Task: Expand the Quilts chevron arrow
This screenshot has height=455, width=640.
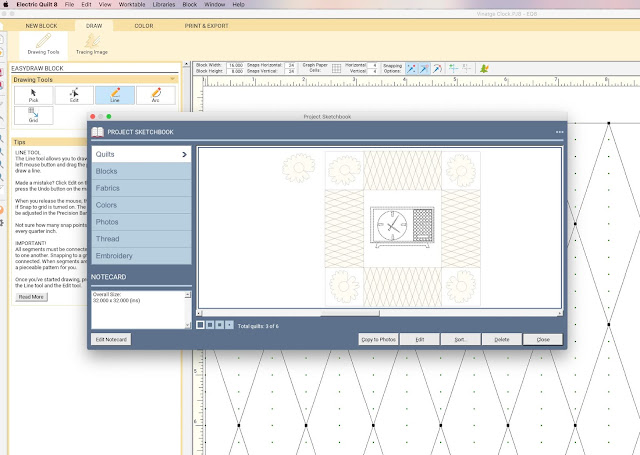Action: point(184,154)
